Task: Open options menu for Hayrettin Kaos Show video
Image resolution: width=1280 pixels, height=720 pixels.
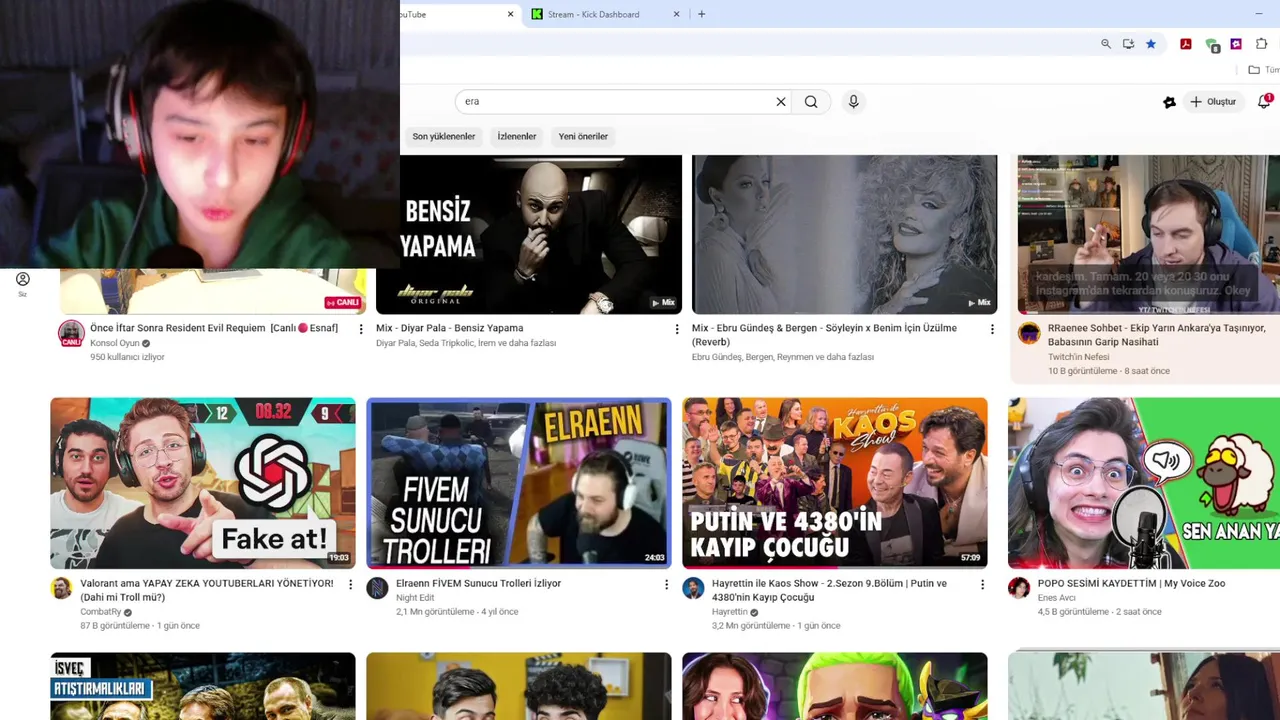Action: [982, 584]
